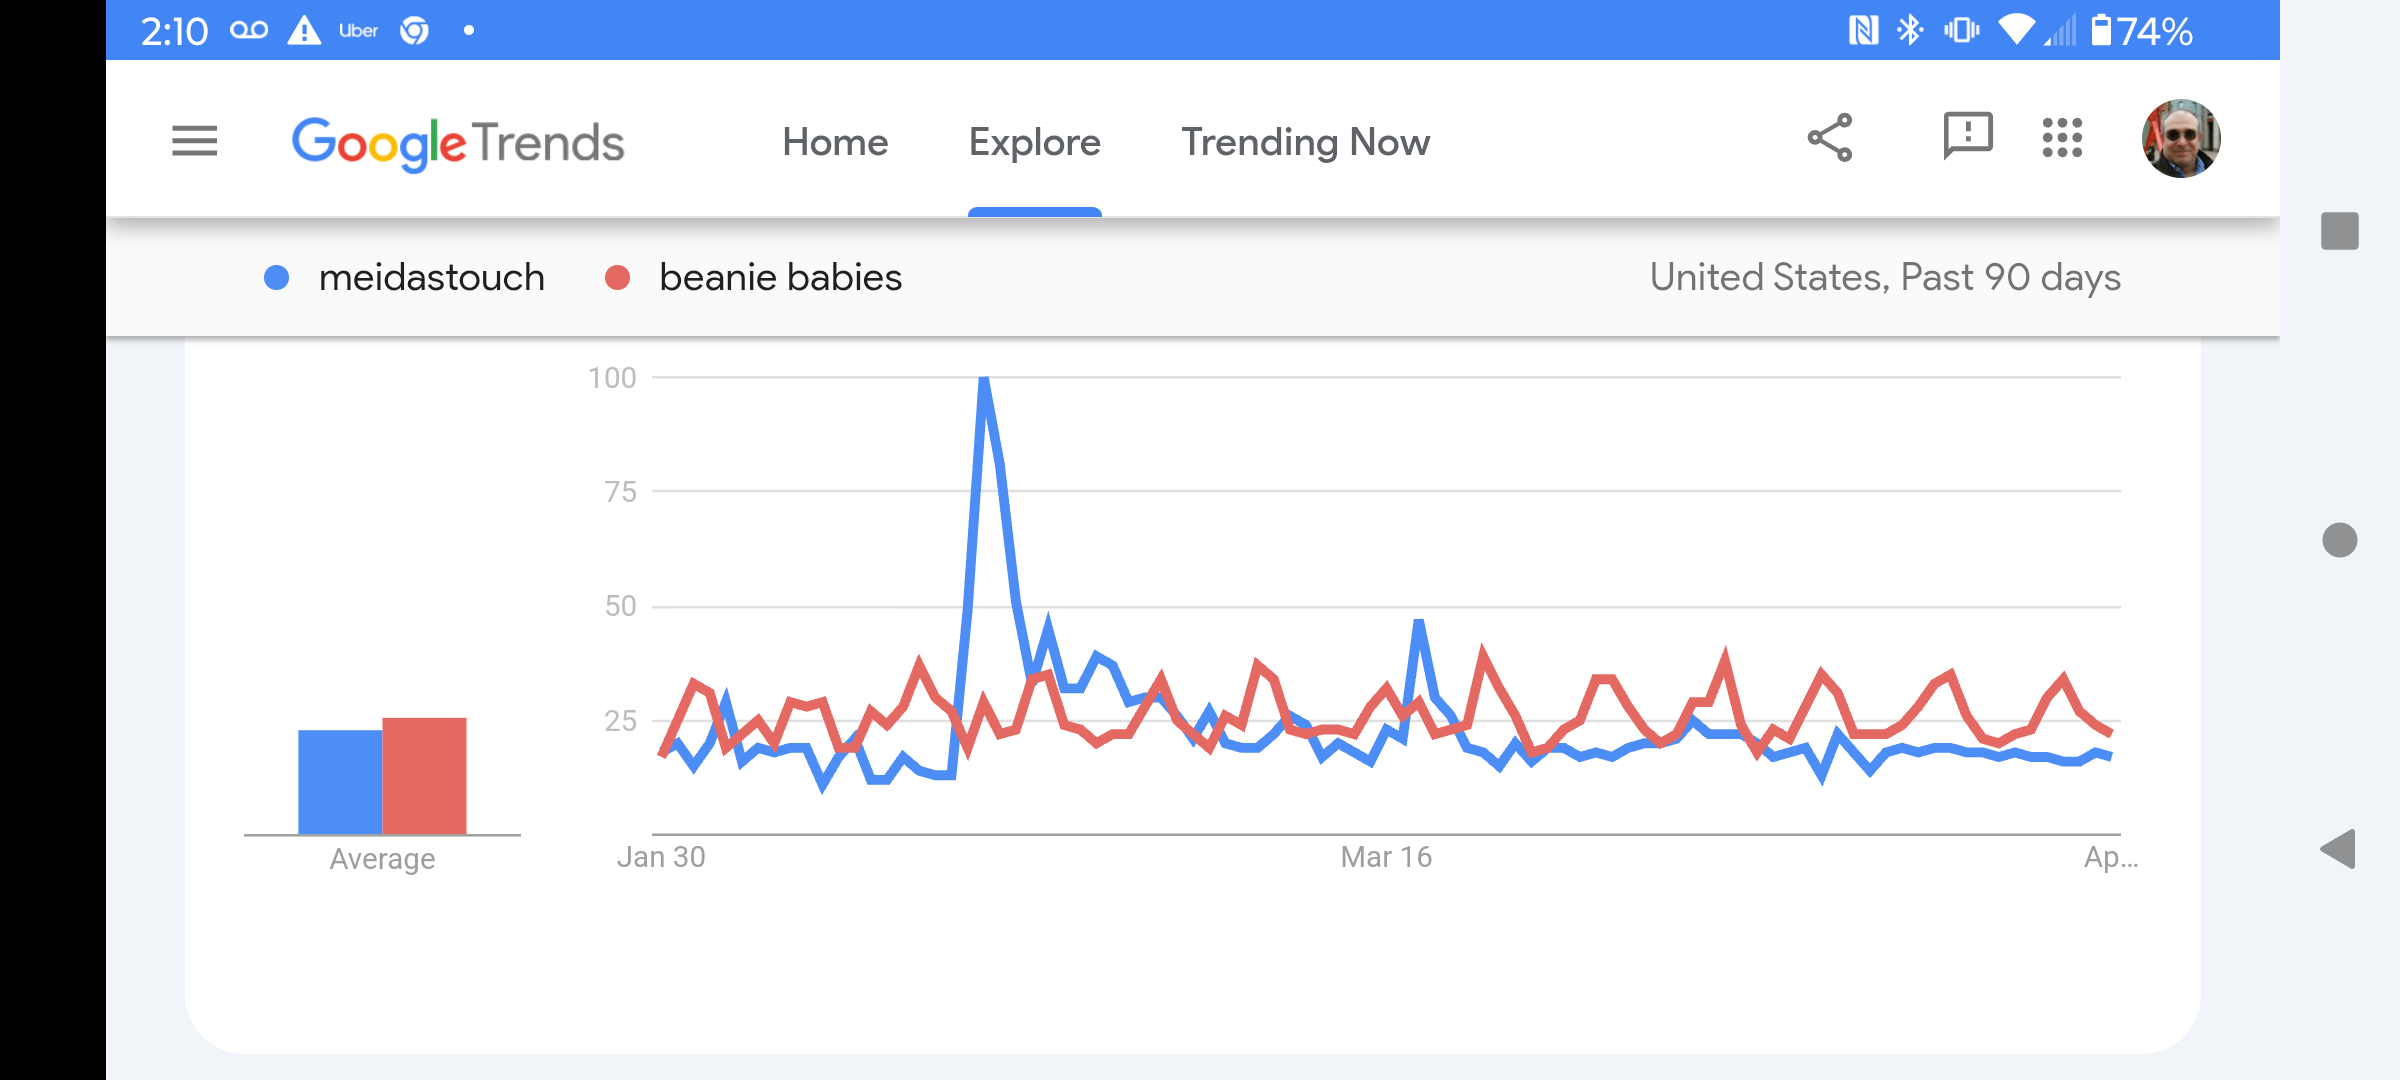
Task: Tap the red beanie babies legend dot
Action: coord(618,278)
